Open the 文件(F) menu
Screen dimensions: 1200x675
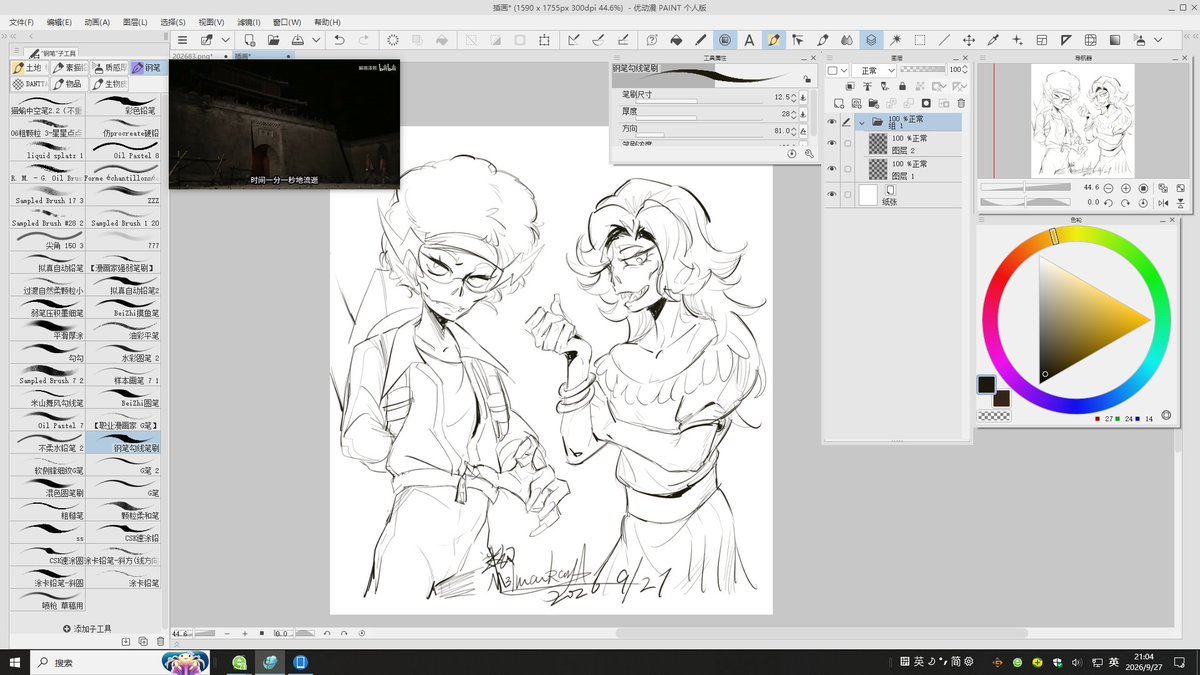21,22
